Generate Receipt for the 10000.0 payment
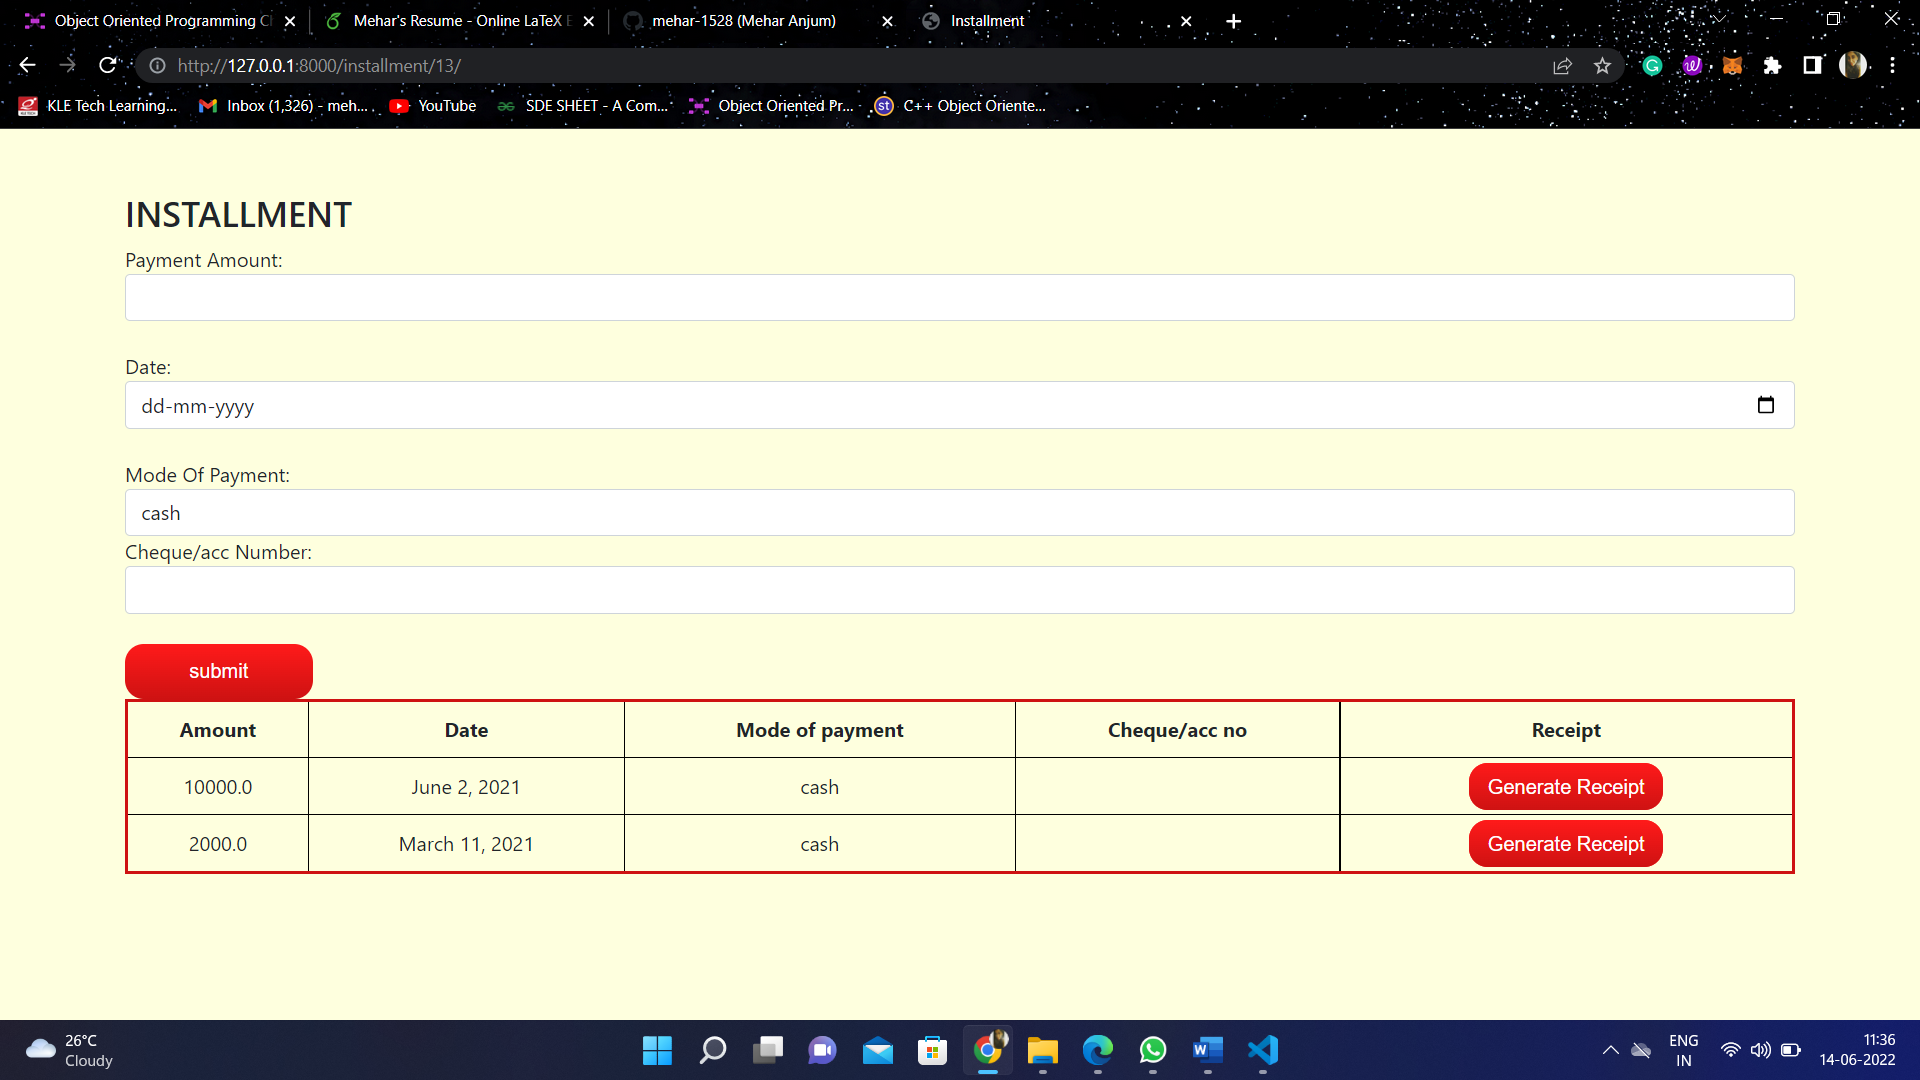 pos(1565,786)
